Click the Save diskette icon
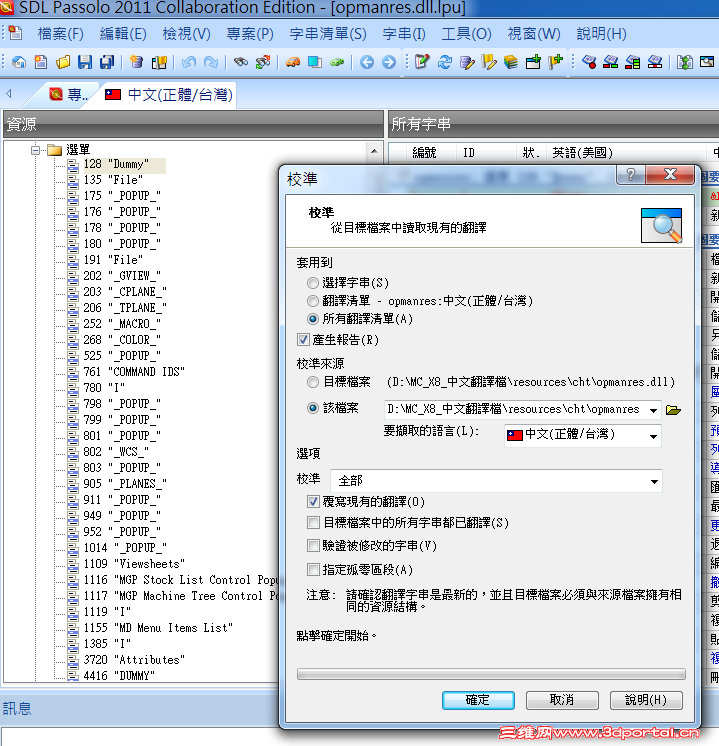This screenshot has height=746, width=719. click(85, 62)
